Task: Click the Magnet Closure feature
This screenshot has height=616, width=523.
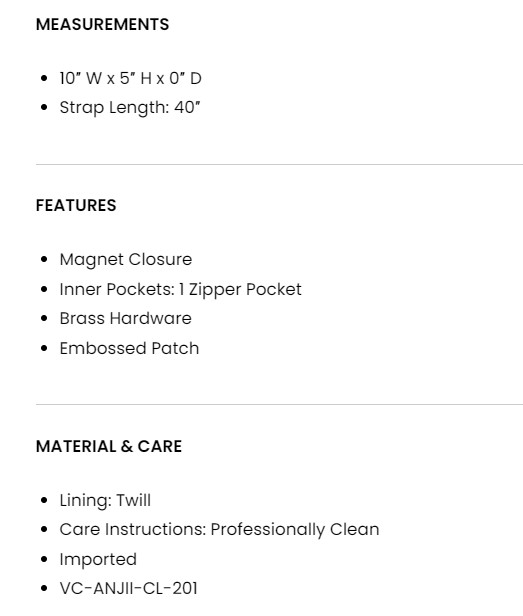Action: pos(126,259)
